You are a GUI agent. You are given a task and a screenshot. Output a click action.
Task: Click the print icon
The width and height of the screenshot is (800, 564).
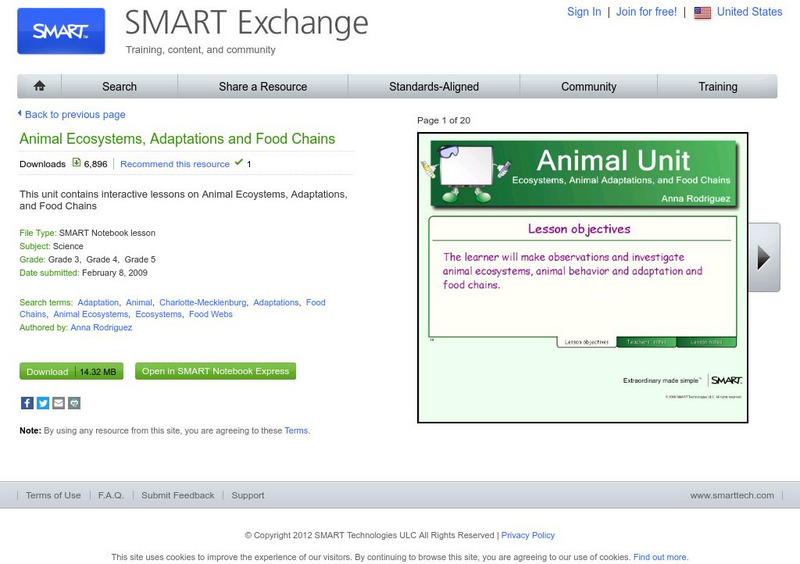click(x=74, y=403)
